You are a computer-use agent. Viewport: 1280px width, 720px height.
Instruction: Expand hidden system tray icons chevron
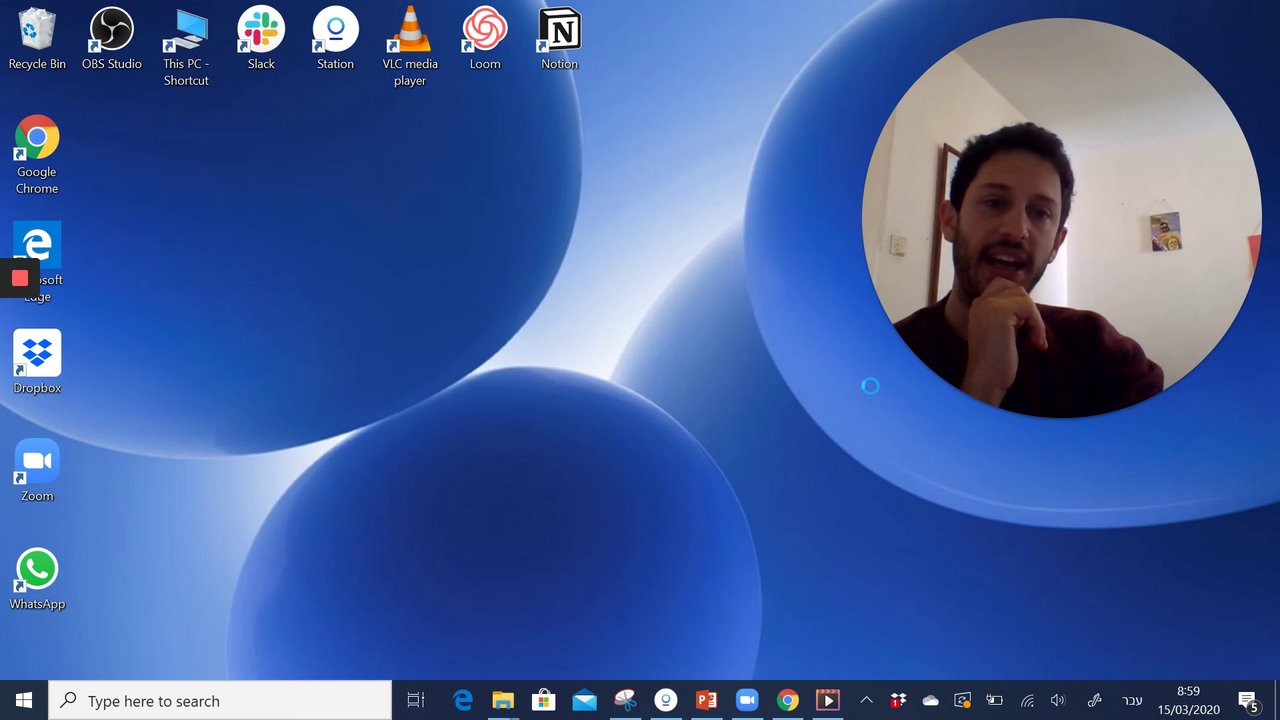pos(866,701)
